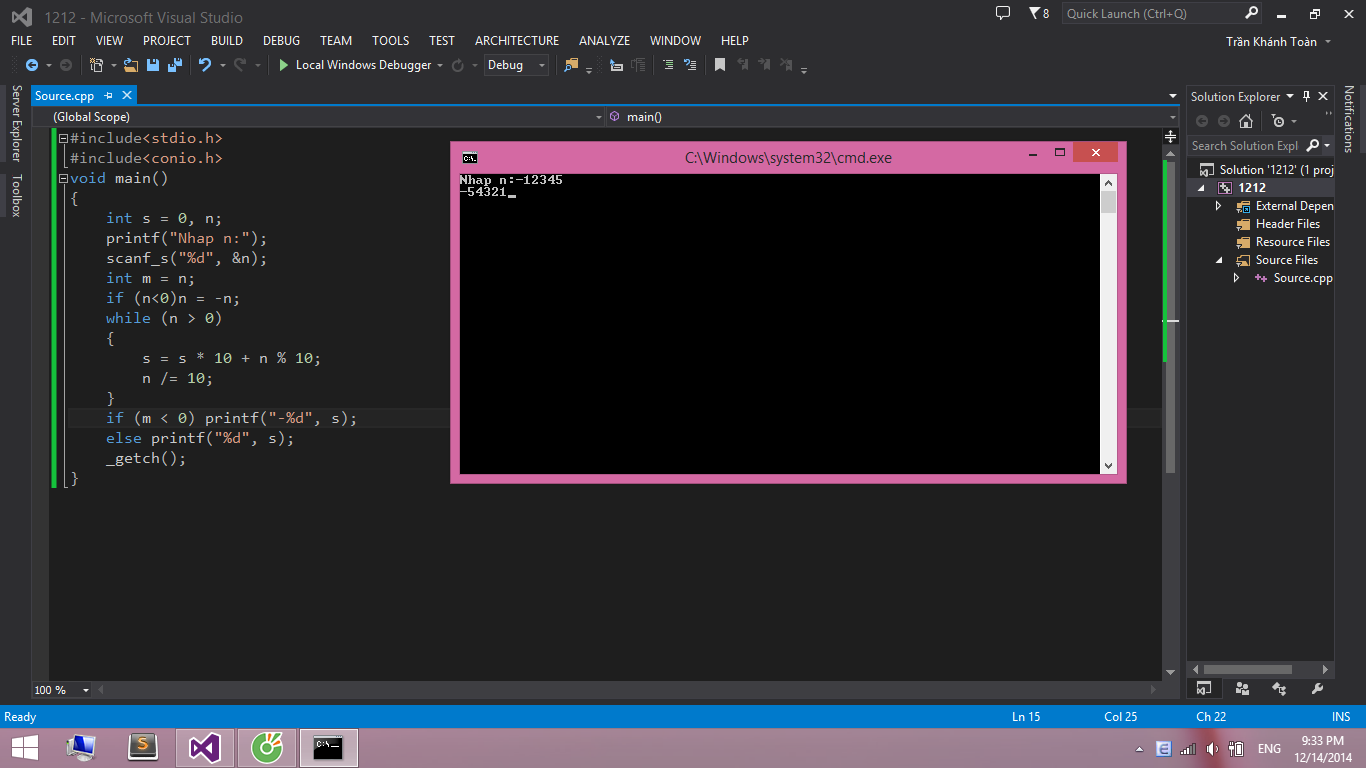
Task: Open the Server Explorer side tab
Action: [x=16, y=123]
